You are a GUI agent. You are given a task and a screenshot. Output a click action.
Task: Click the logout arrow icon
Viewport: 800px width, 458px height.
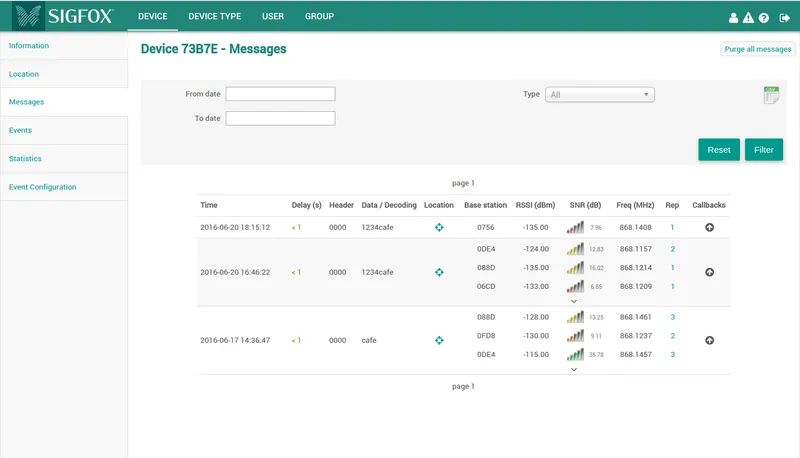784,18
